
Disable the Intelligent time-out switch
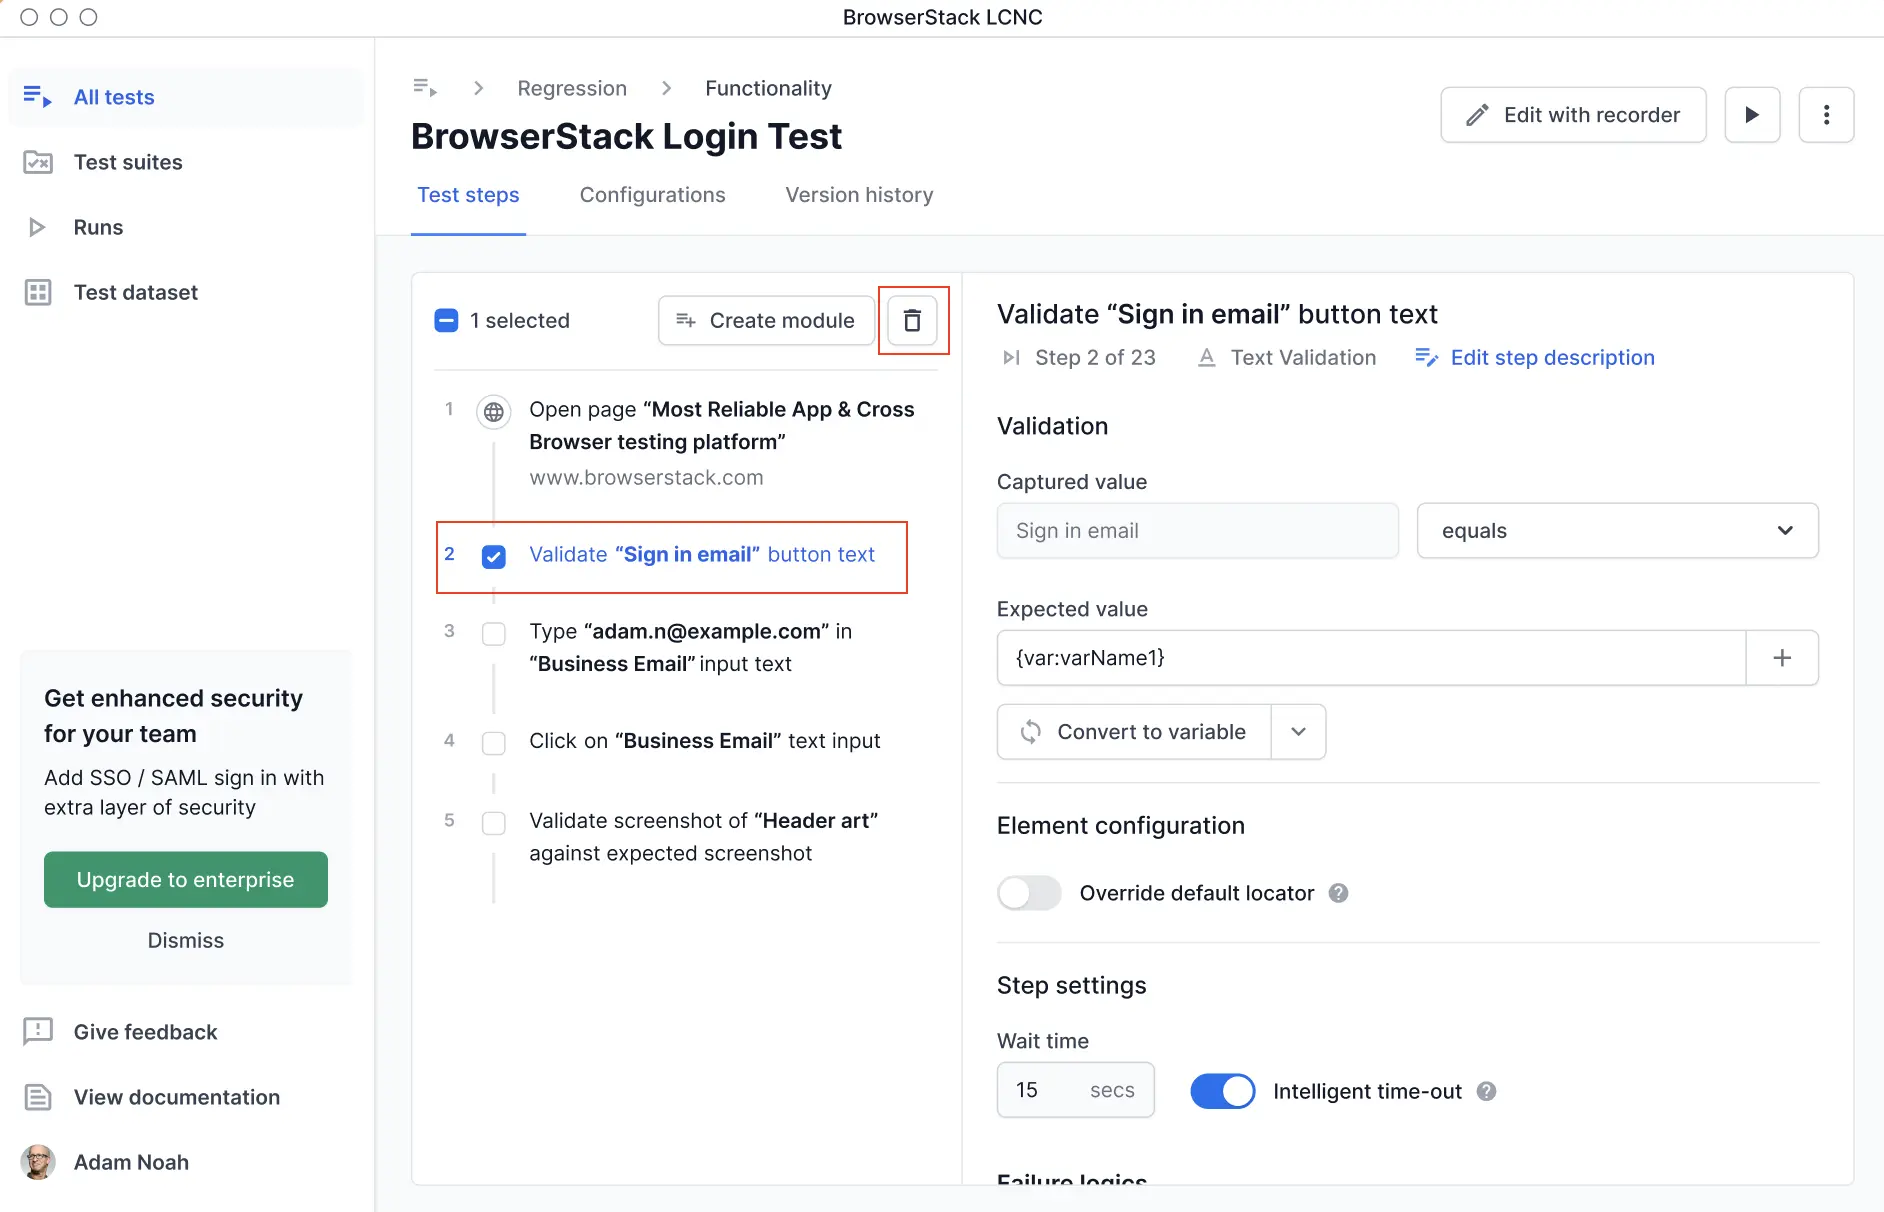pos(1222,1091)
